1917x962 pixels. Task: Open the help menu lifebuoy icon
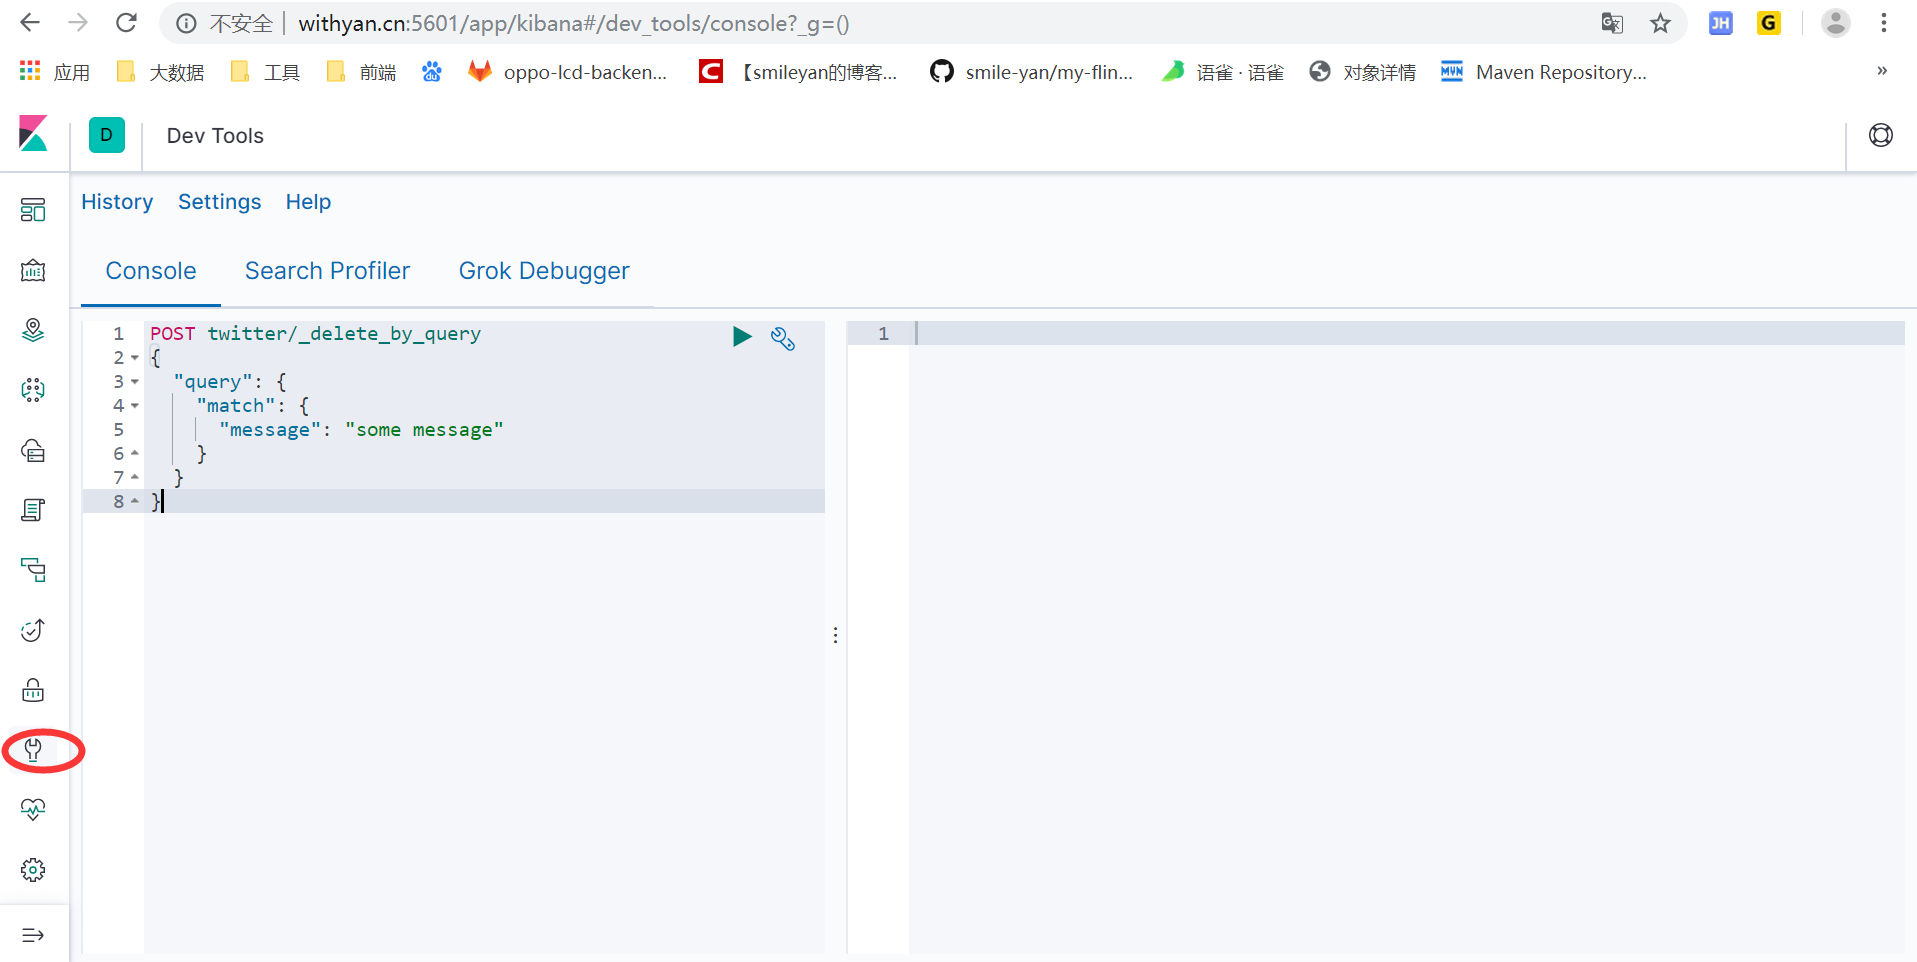click(1881, 135)
